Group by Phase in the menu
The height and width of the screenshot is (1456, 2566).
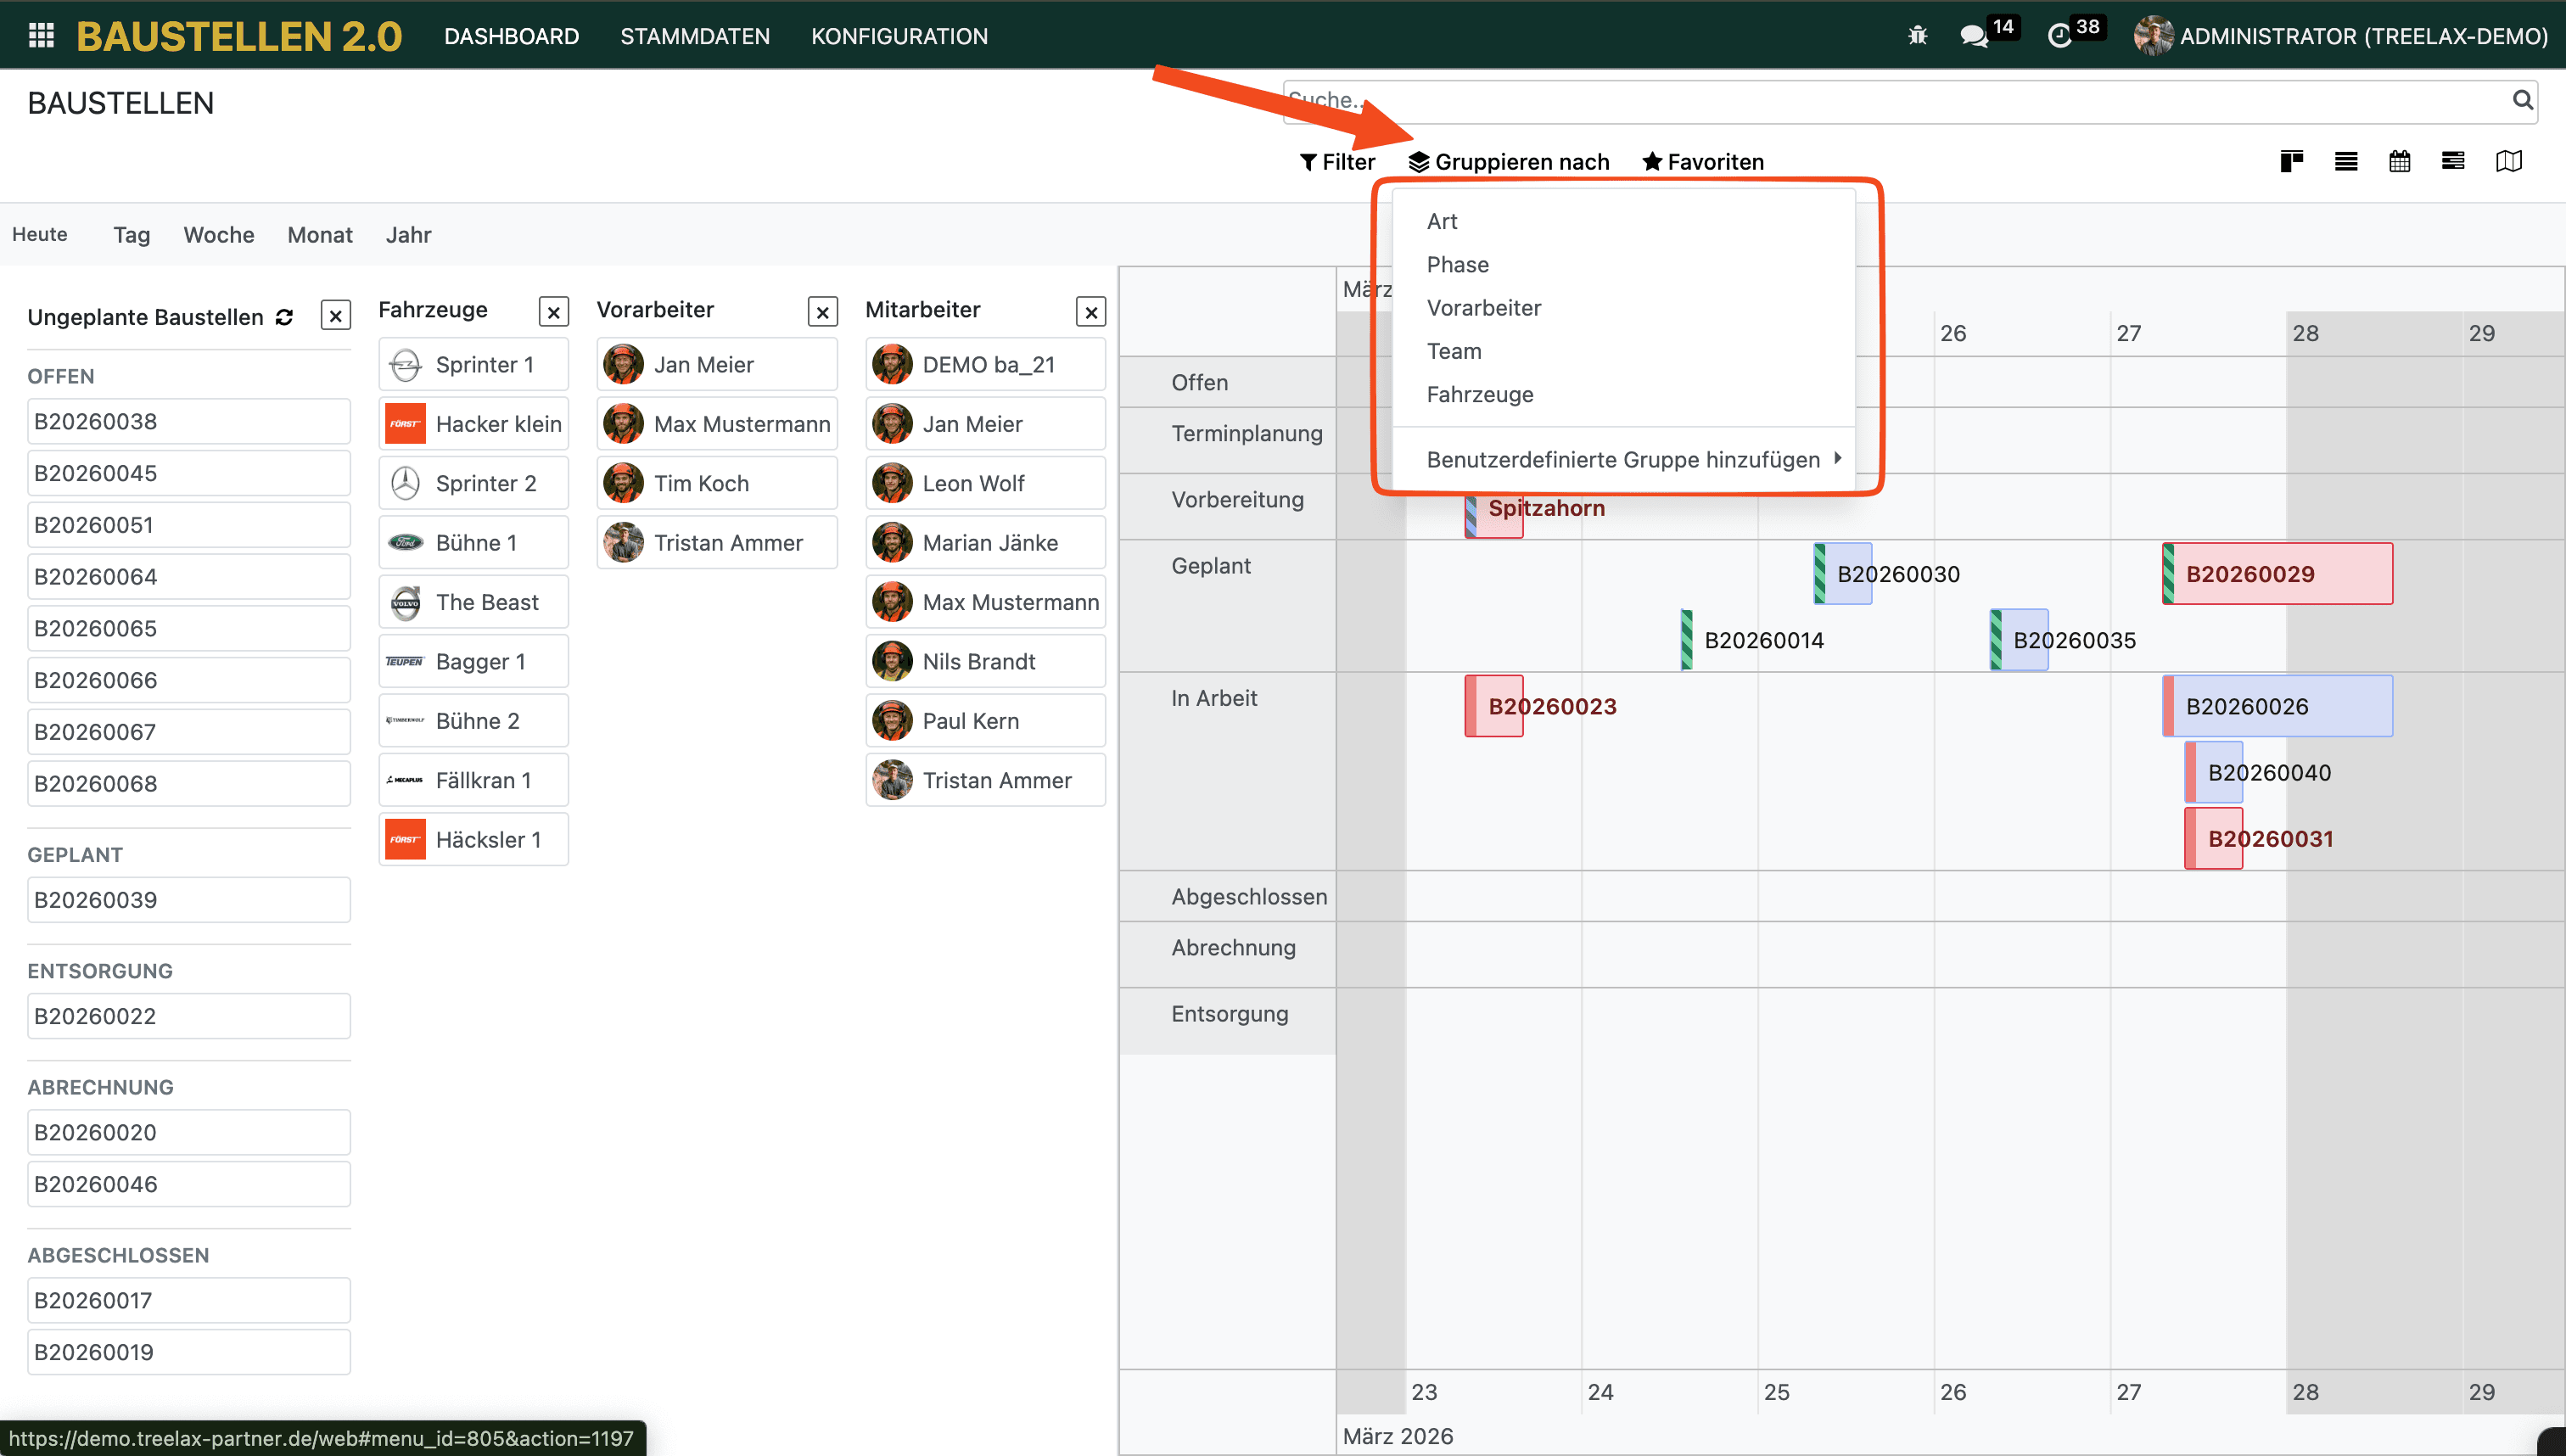point(1457,265)
